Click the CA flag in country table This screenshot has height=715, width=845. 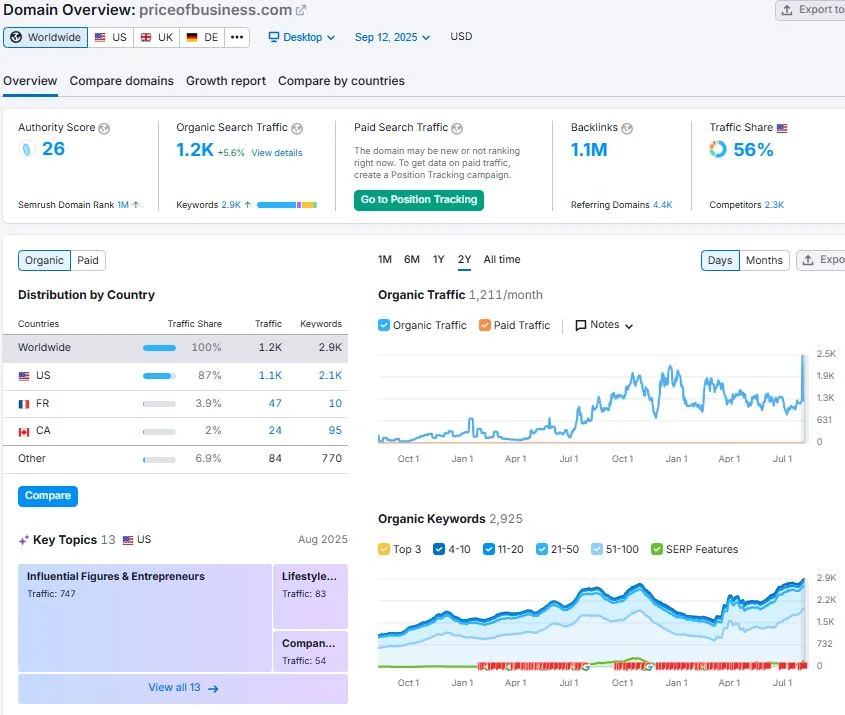click(x=24, y=432)
